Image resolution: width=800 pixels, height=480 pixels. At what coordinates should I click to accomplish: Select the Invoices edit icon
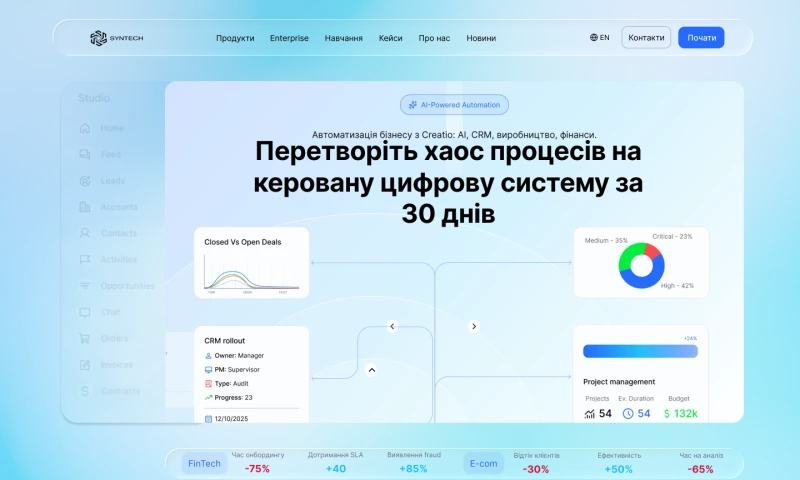click(85, 365)
